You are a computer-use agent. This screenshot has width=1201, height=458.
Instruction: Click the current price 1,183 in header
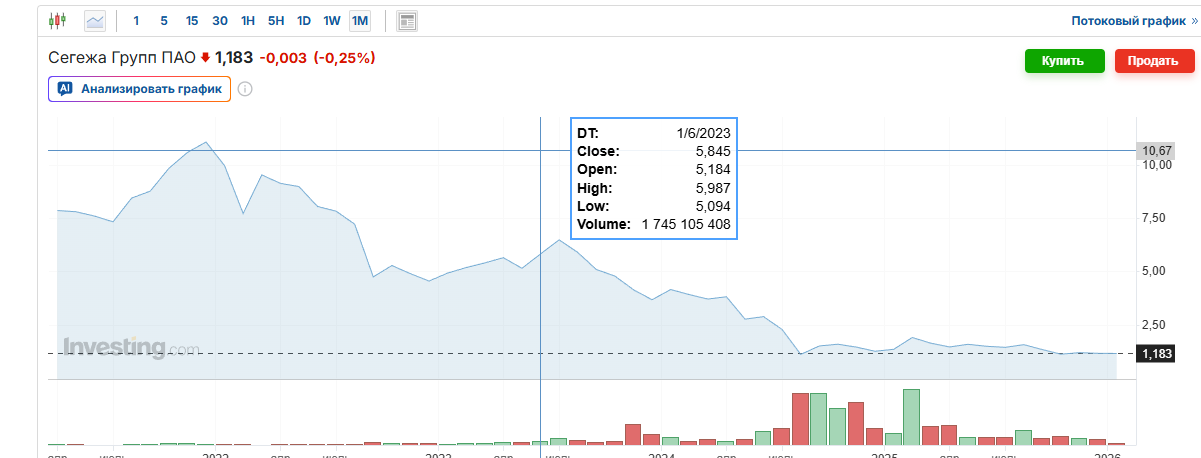pyautogui.click(x=234, y=58)
